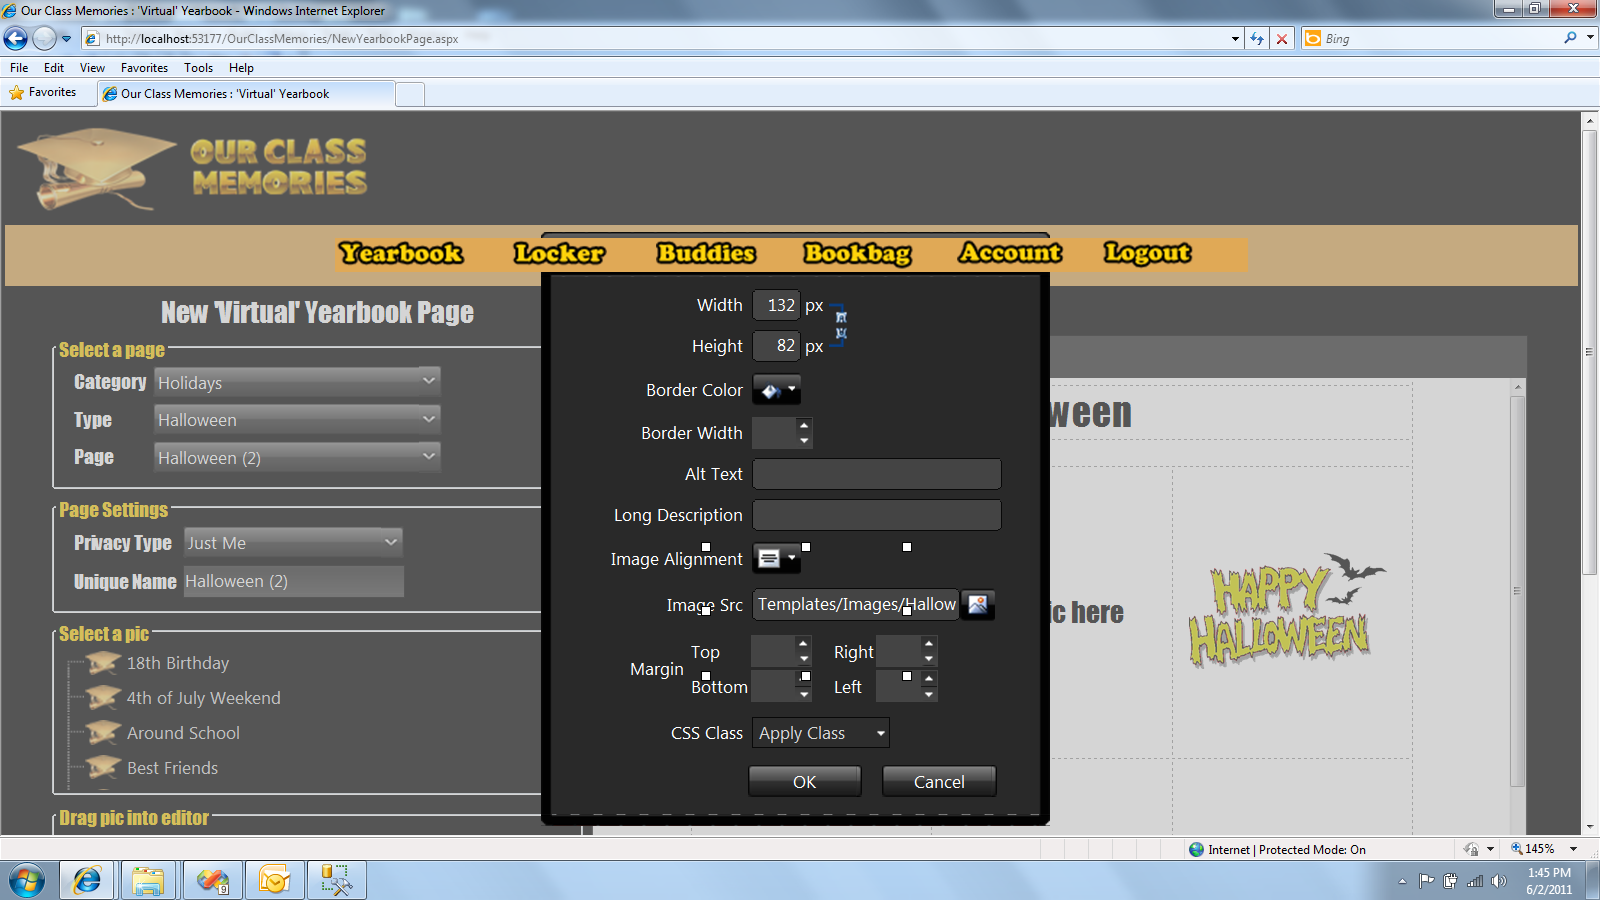Increase the Border Width value
Image resolution: width=1600 pixels, height=900 pixels.
coord(804,425)
